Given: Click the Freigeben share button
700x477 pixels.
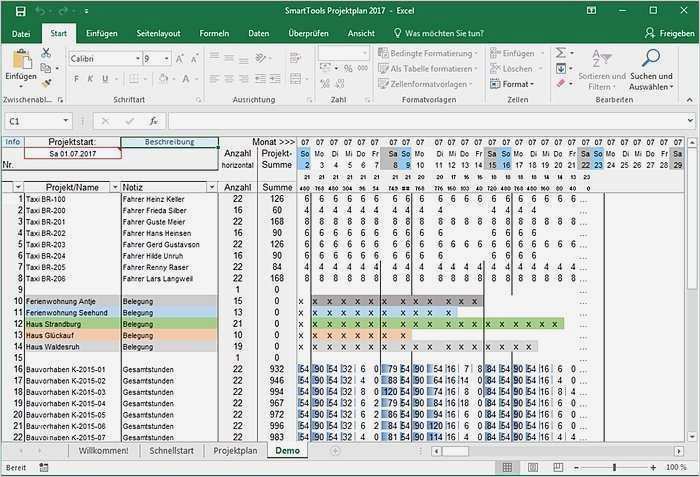Looking at the screenshot, I should [670, 33].
